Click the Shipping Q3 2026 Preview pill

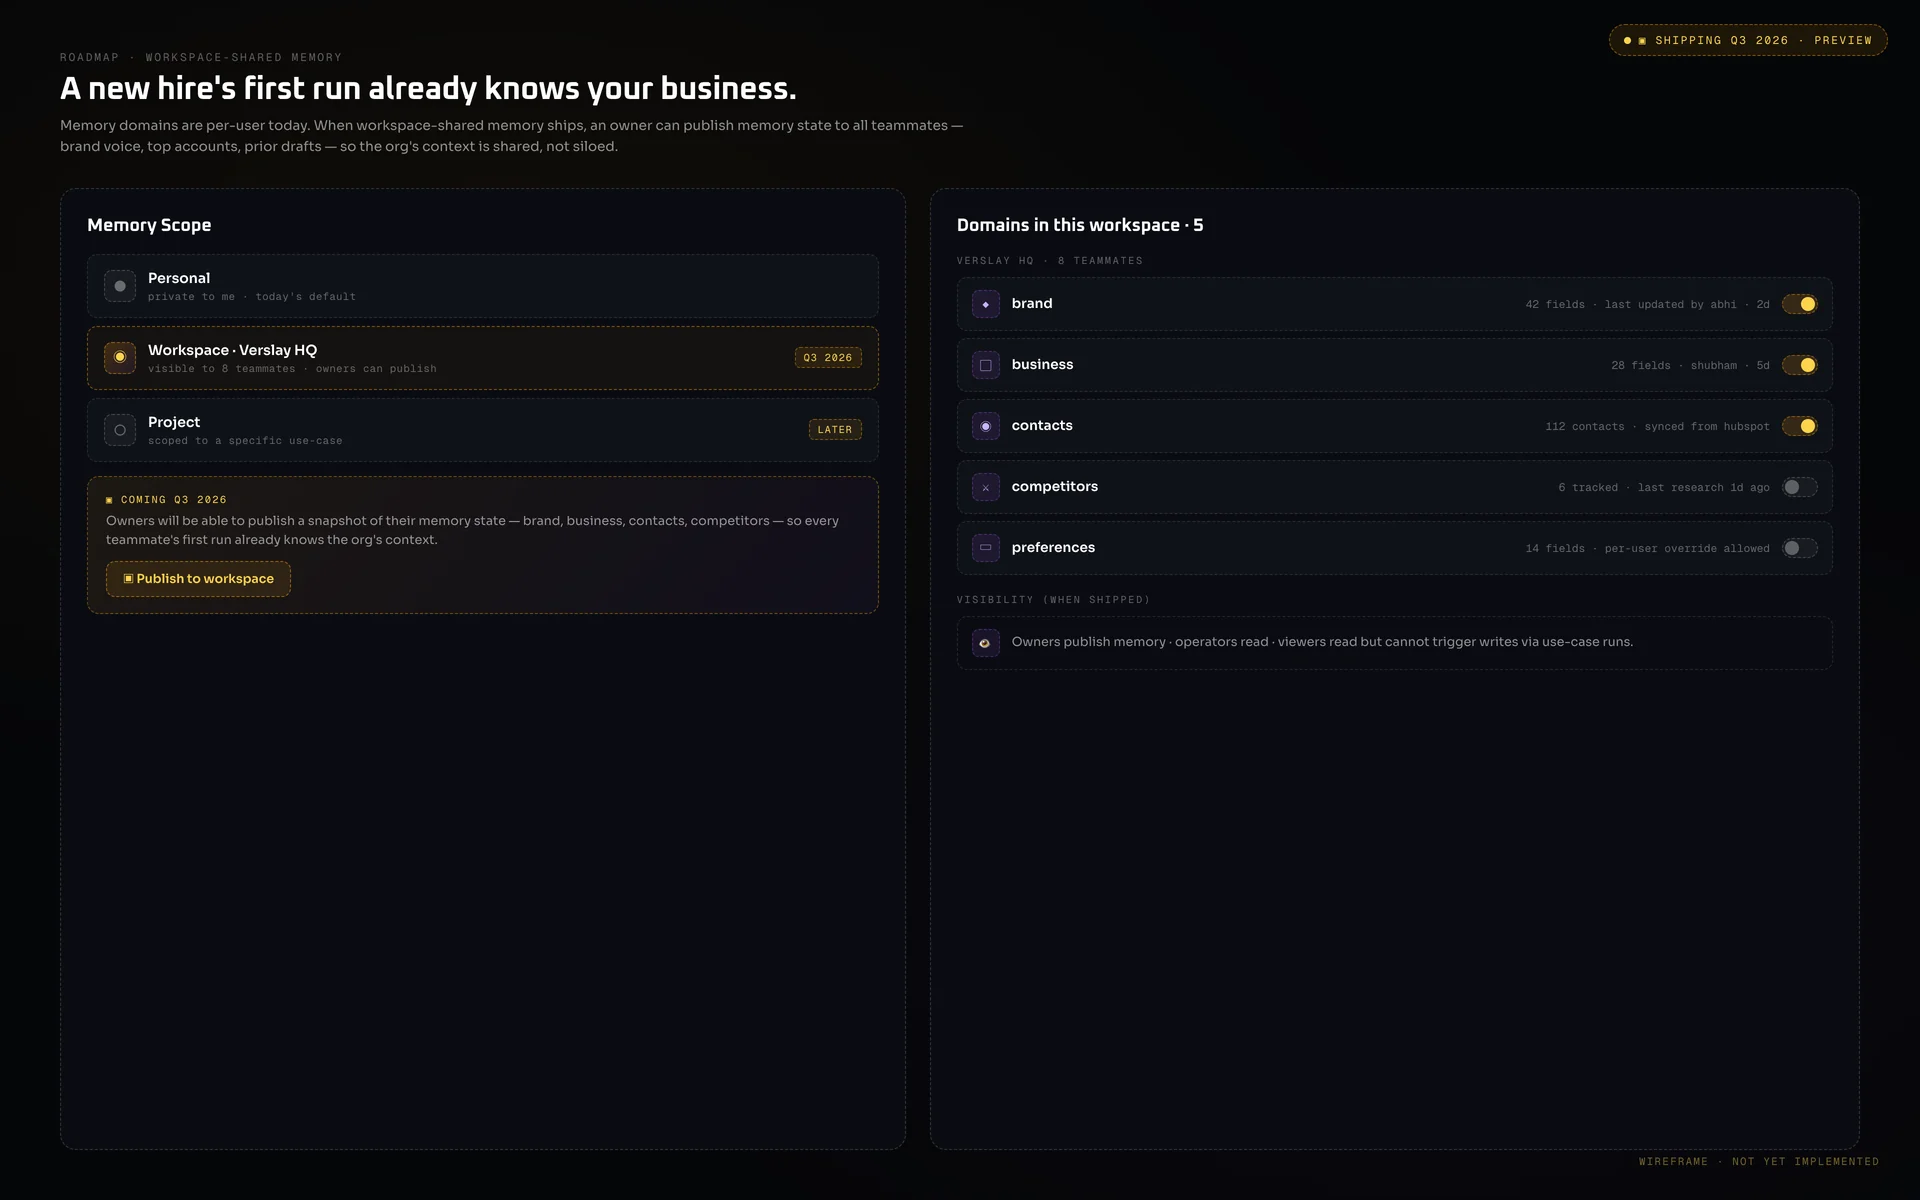pos(1748,40)
